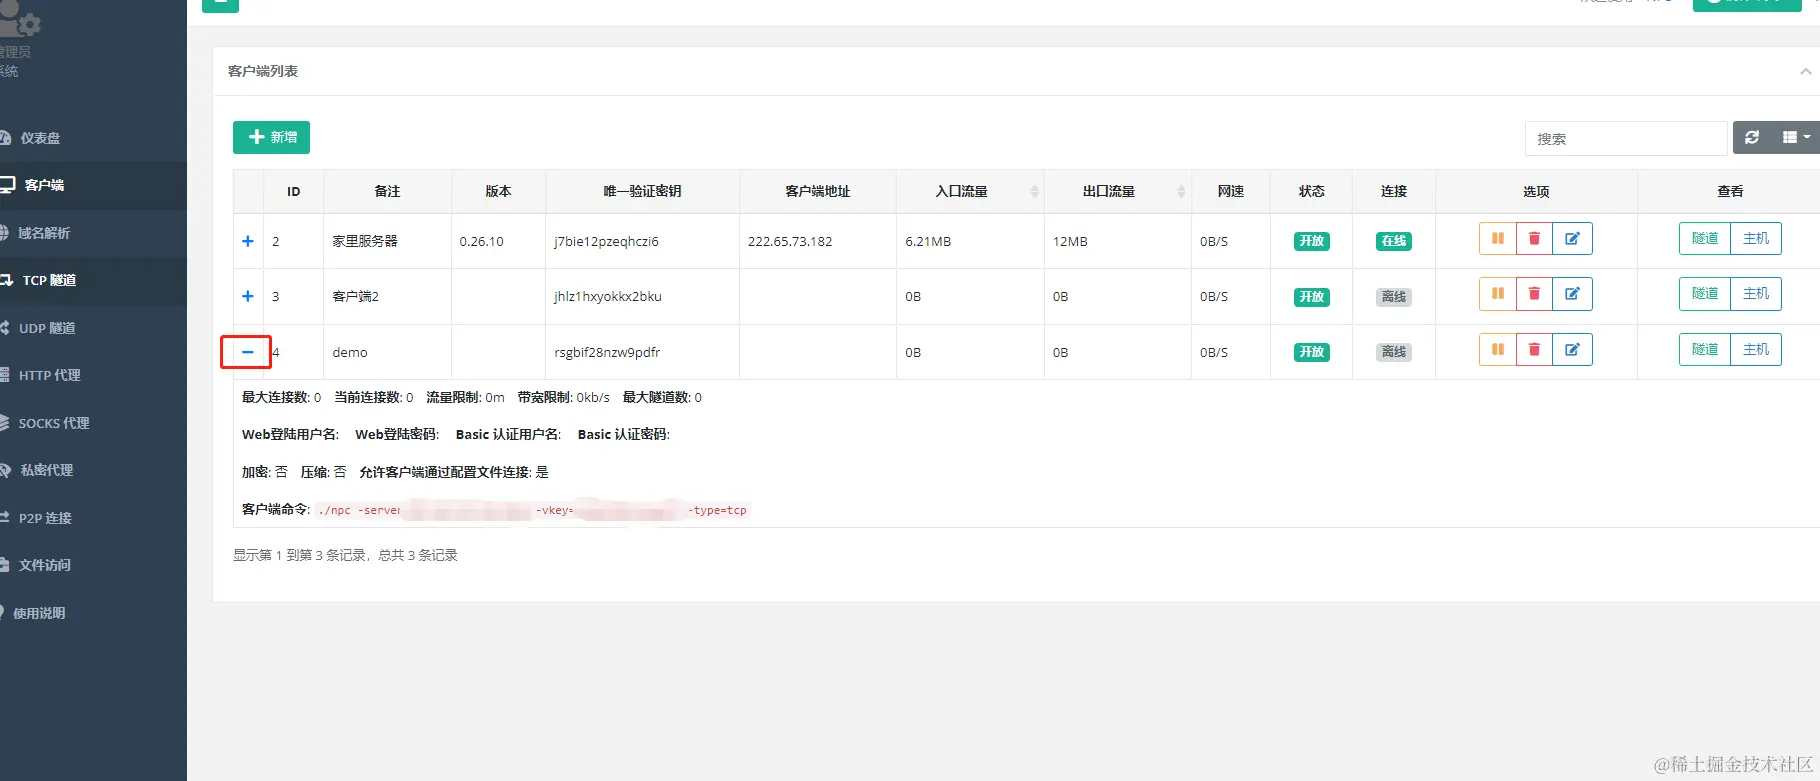Open 主机 for demo client
Image resolution: width=1820 pixels, height=781 pixels.
(1756, 350)
